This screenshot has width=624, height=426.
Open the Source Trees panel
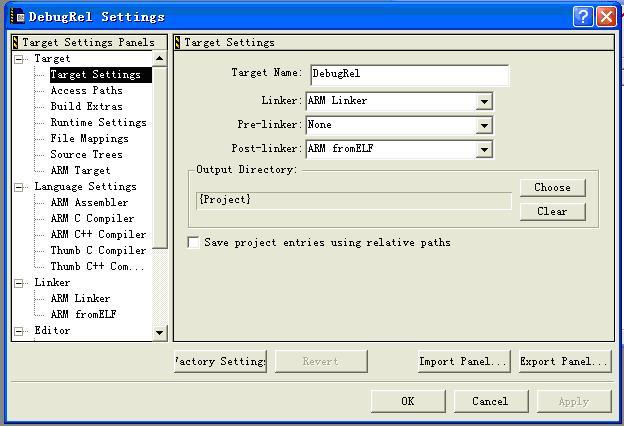[x=86, y=154]
